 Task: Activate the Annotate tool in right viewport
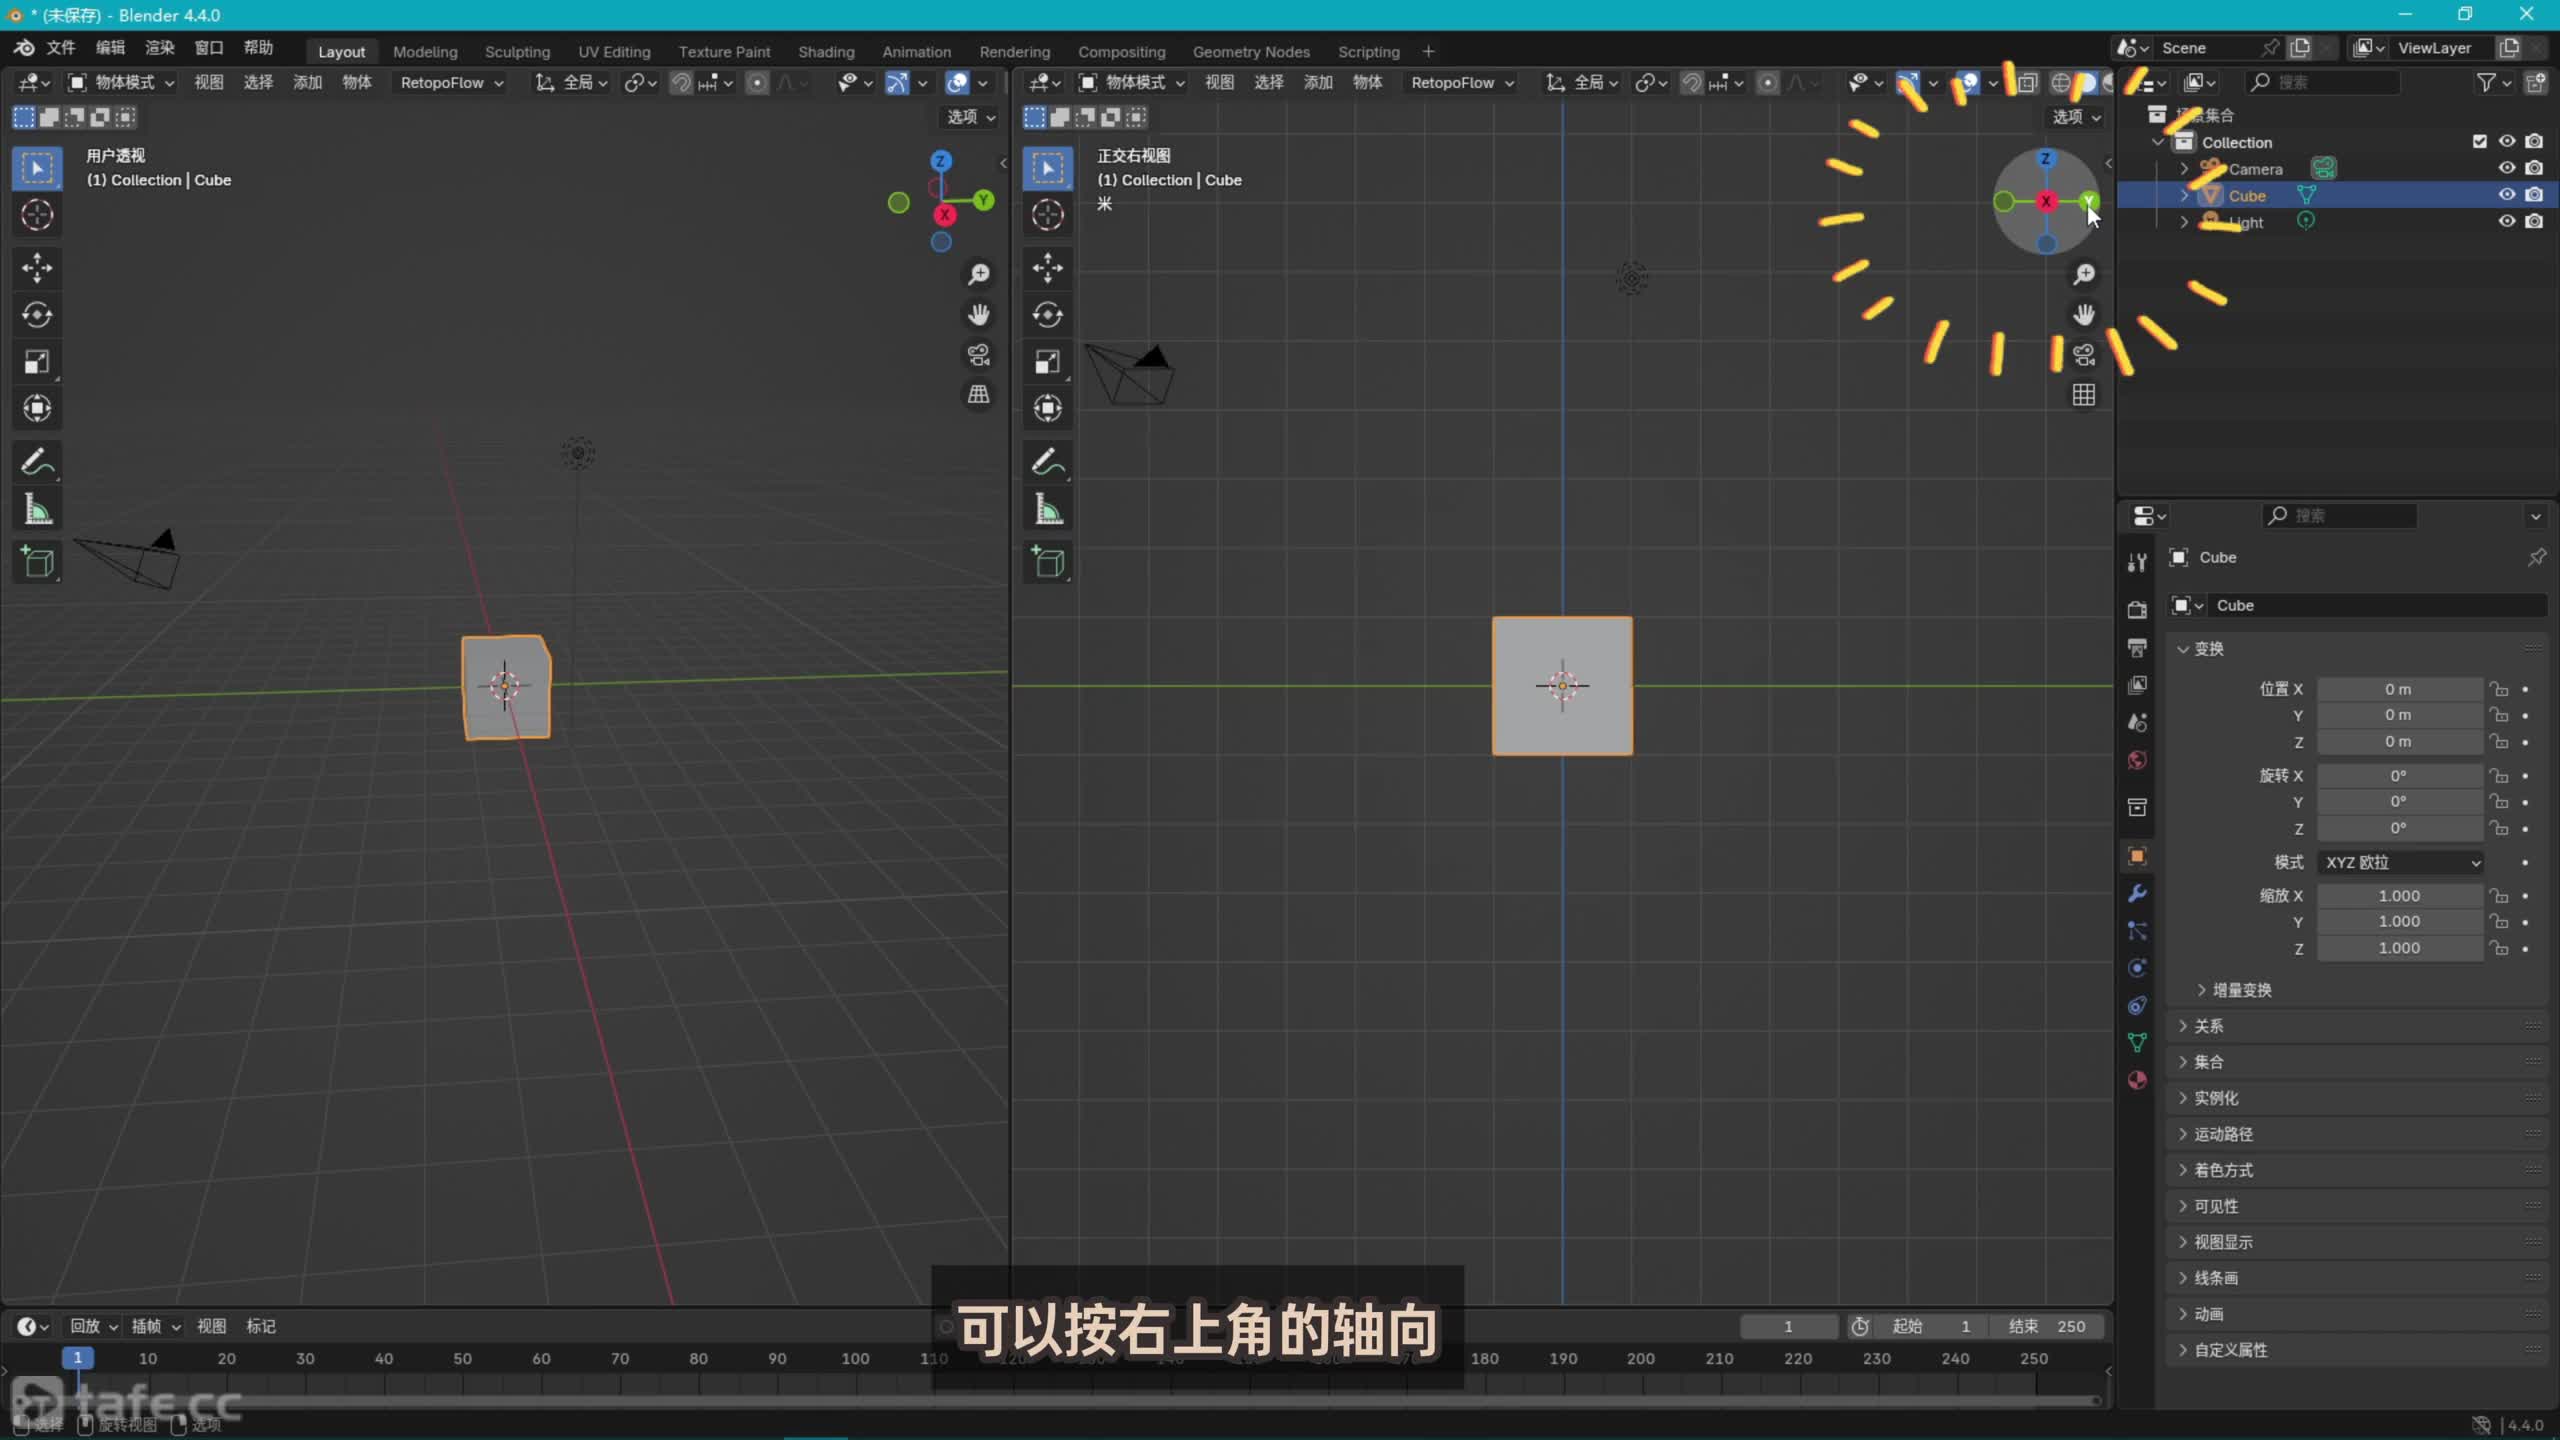(x=1047, y=462)
